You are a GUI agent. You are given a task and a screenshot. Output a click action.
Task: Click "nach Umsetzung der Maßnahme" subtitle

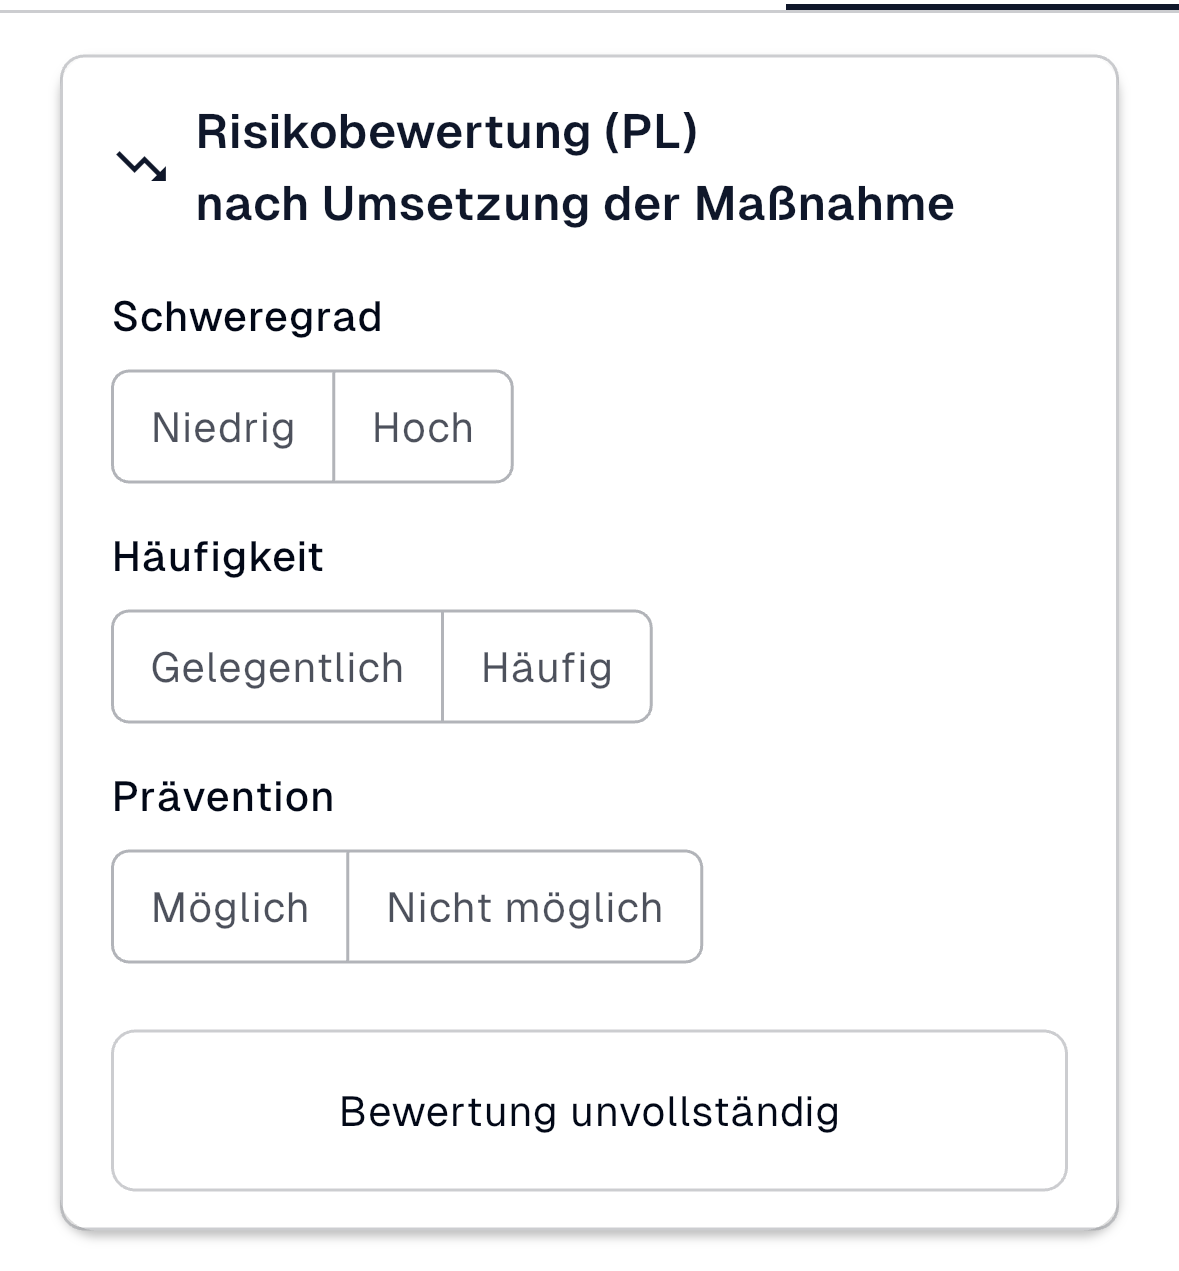pyautogui.click(x=576, y=203)
